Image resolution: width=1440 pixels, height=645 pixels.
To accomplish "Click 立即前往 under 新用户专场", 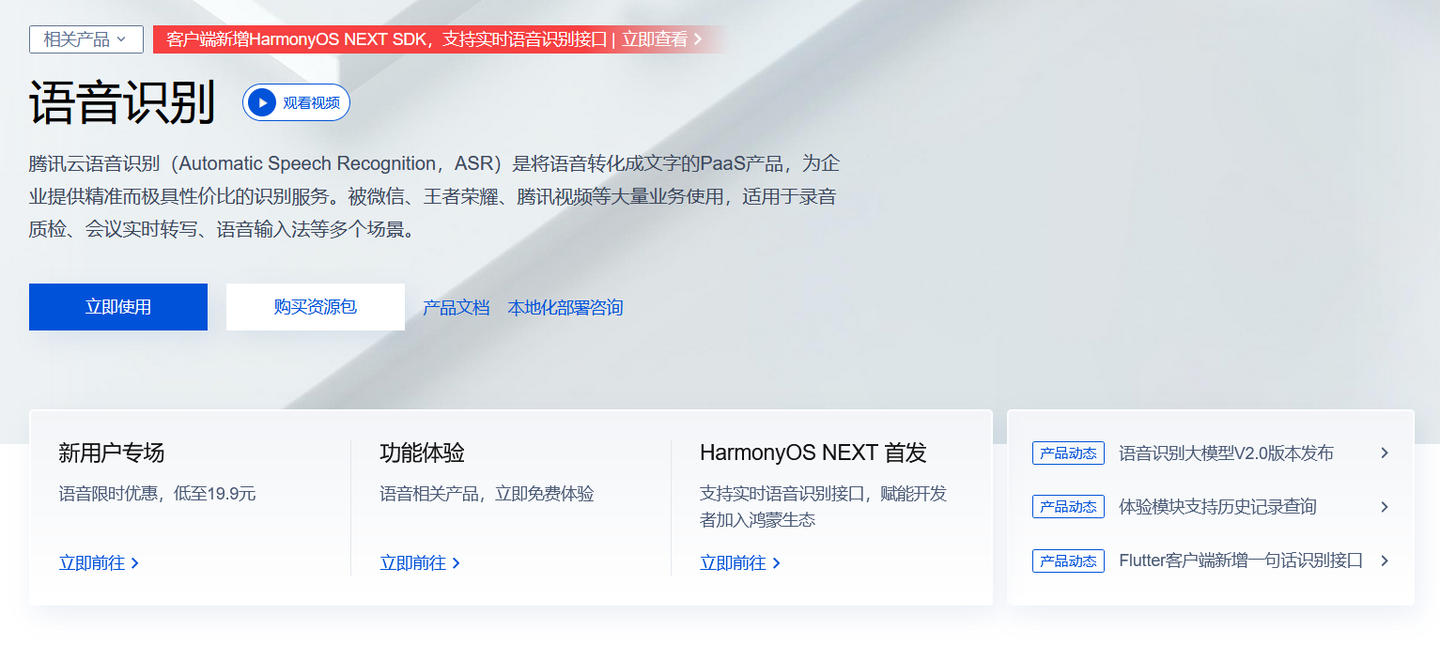I will tap(99, 563).
